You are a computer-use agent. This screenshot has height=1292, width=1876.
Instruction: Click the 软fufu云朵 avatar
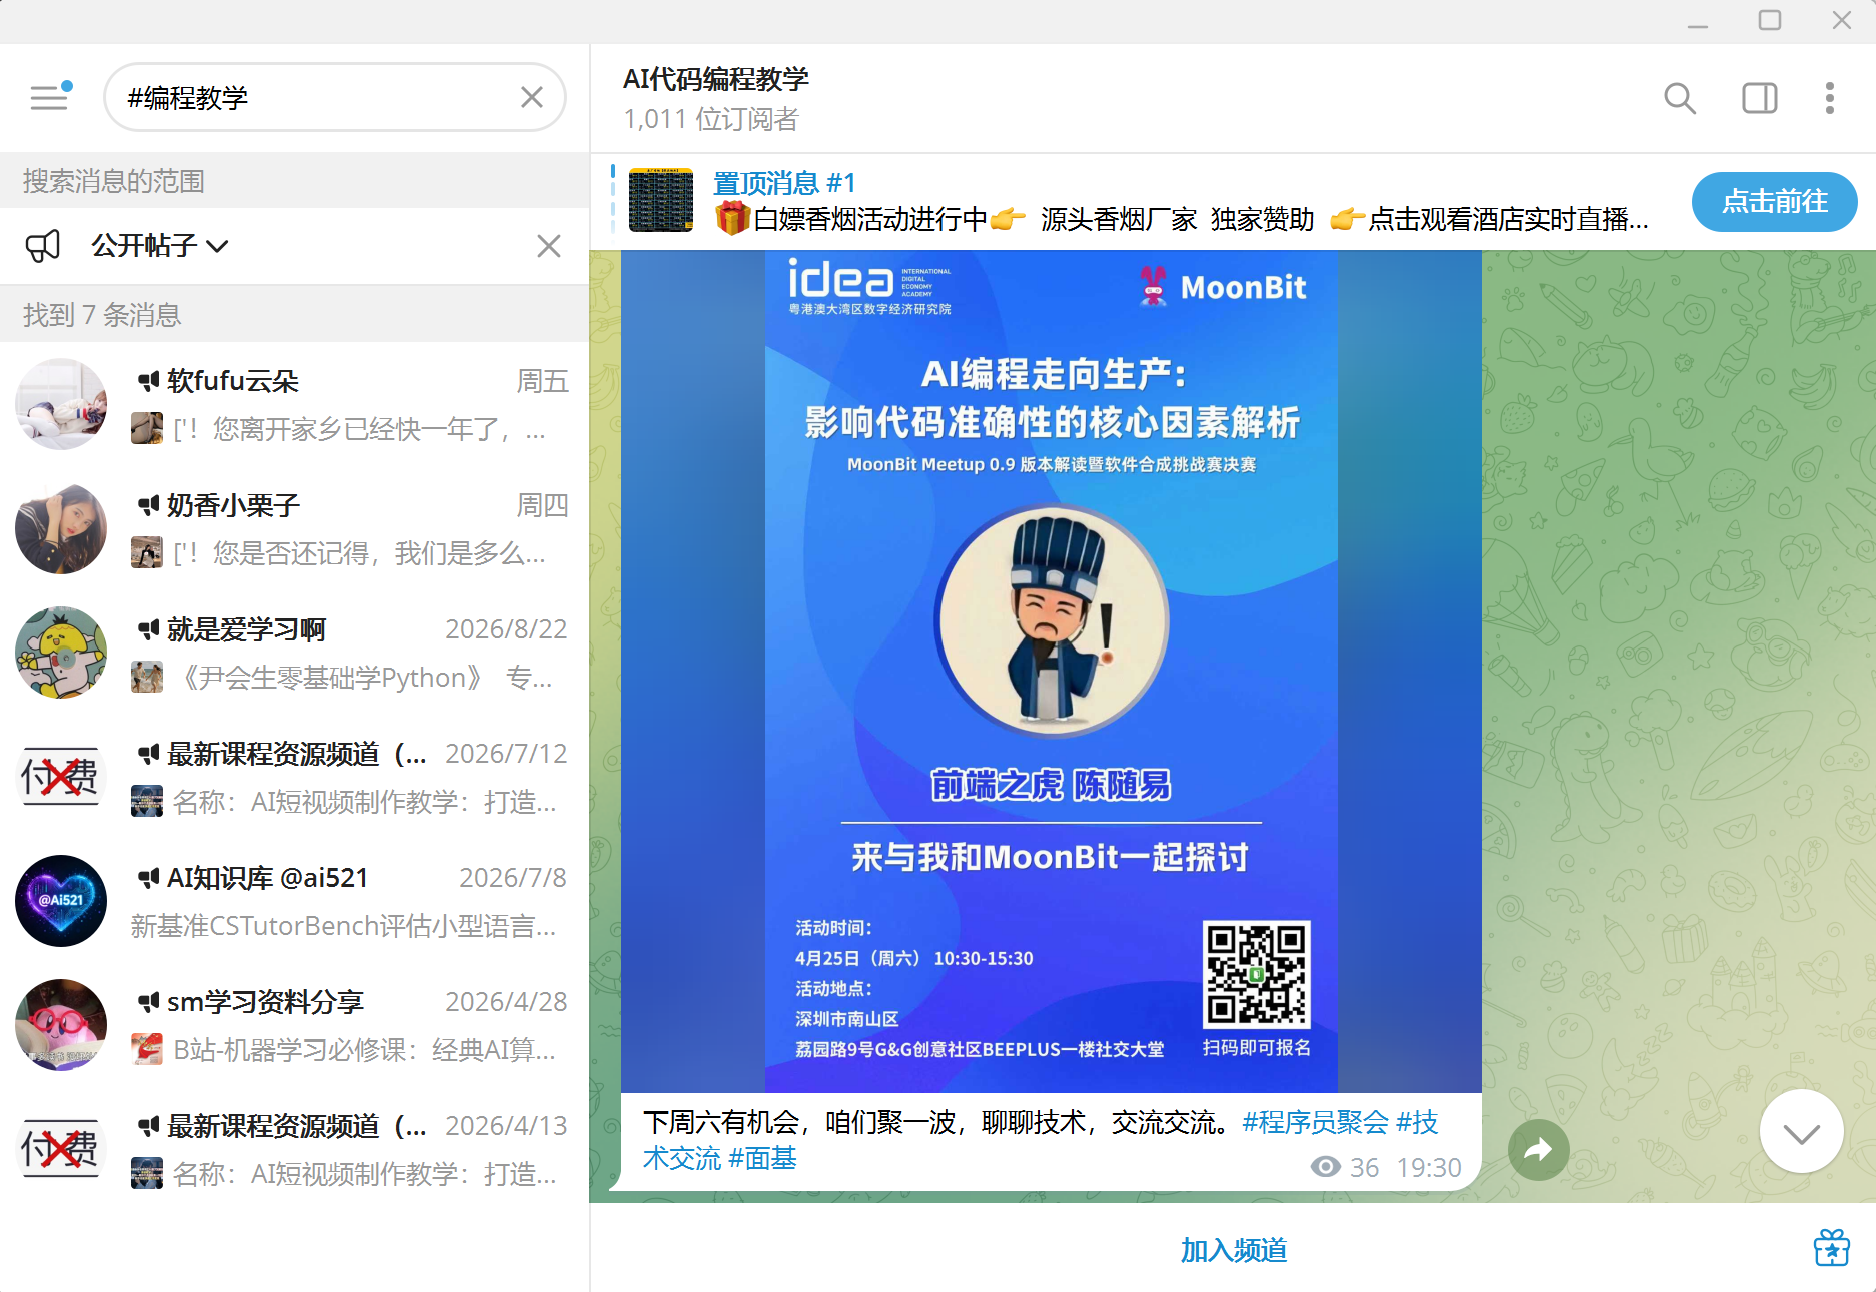click(61, 404)
